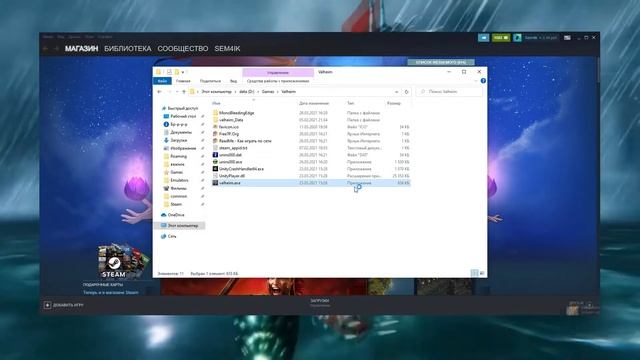
Task: Open Изображения in the navigation pane
Action: point(183,148)
